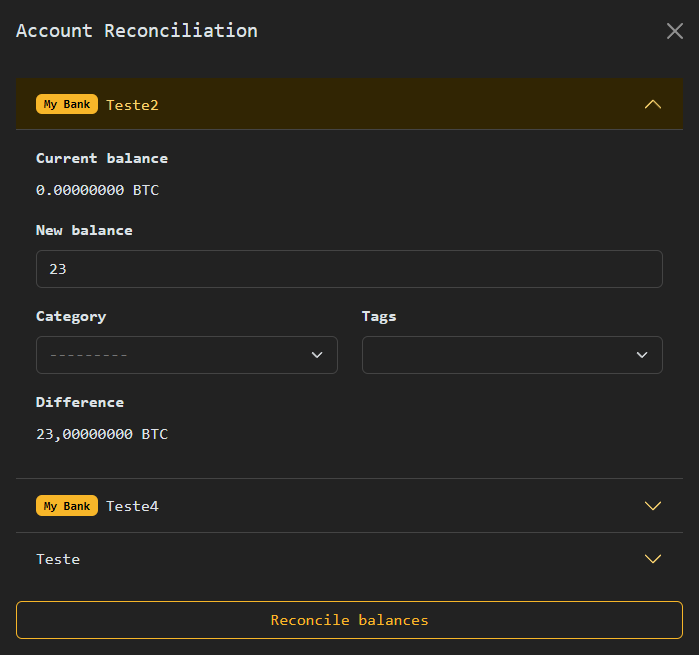The image size is (699, 655).
Task: Click the My Bank badge beside Teste2
Action: 67,104
